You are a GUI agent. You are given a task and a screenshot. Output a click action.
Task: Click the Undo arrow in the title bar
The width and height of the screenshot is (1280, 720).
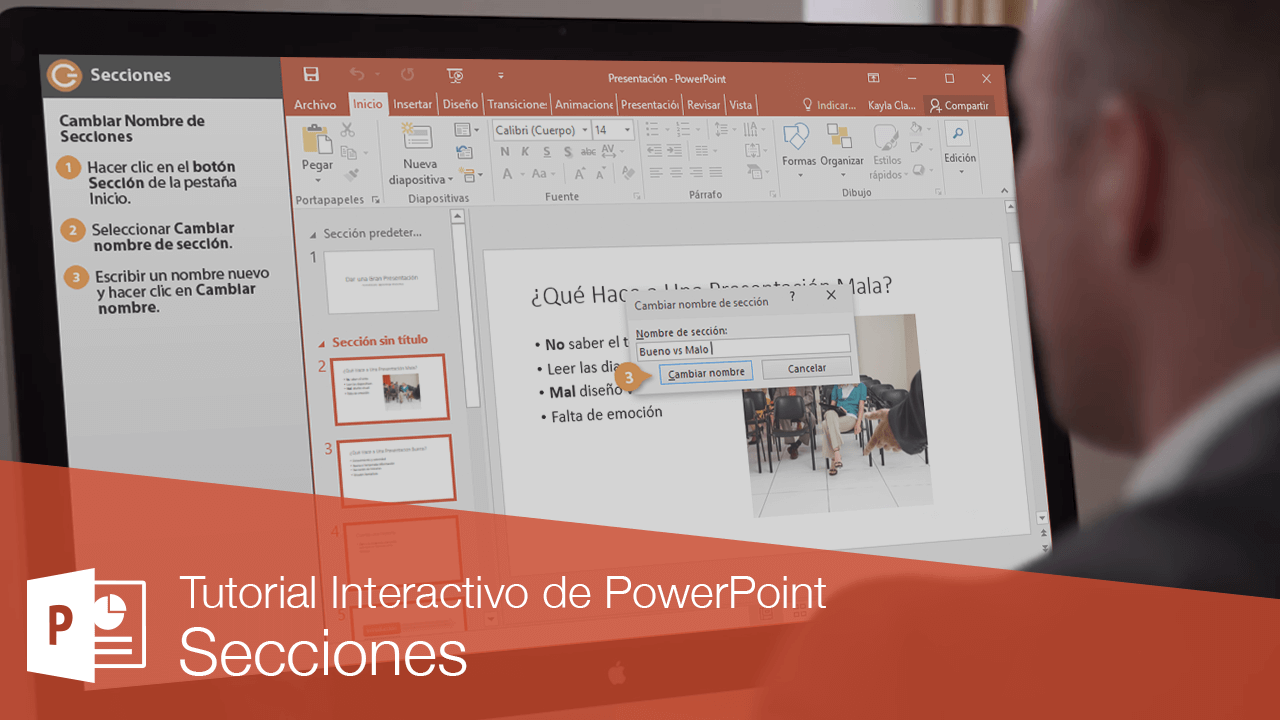click(357, 75)
